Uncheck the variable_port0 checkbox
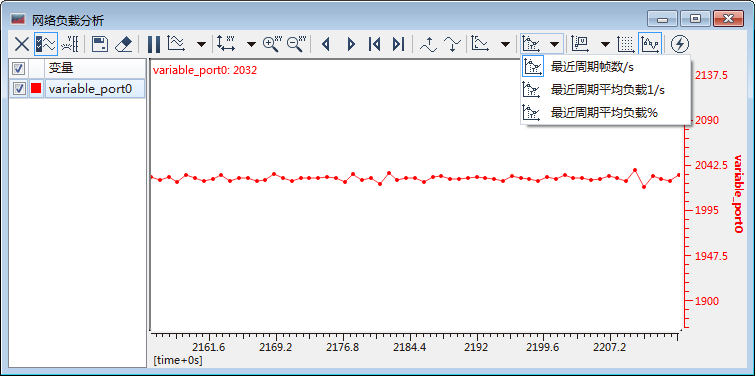This screenshot has height=376, width=755. (19, 89)
